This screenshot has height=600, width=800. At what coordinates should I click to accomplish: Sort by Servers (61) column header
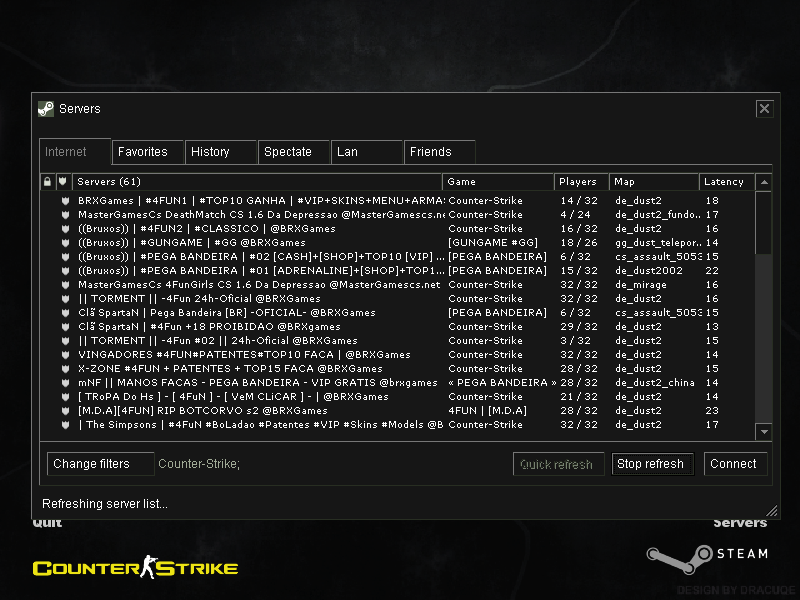pyautogui.click(x=257, y=182)
